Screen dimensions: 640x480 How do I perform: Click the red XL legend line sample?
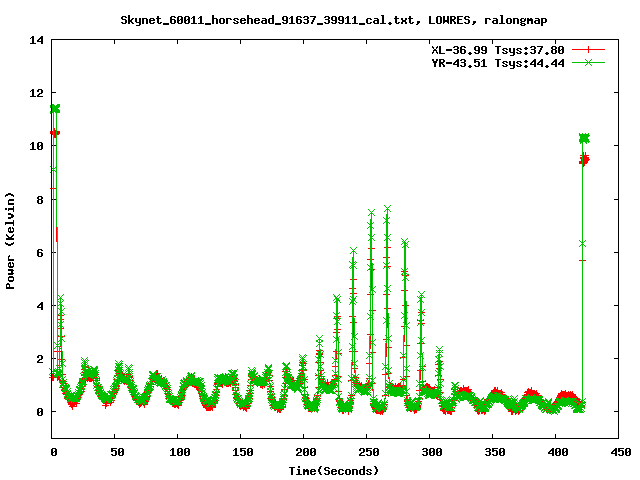[x=588, y=50]
